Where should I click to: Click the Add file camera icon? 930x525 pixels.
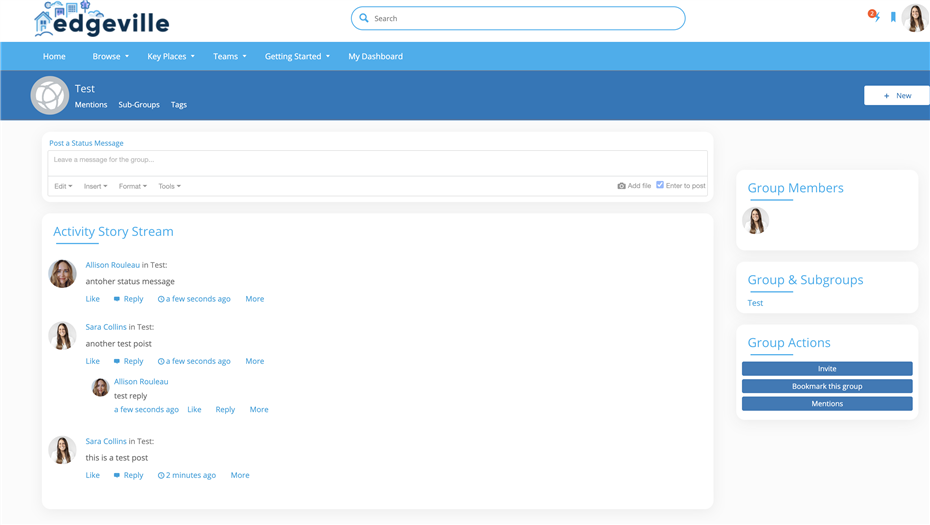click(622, 186)
